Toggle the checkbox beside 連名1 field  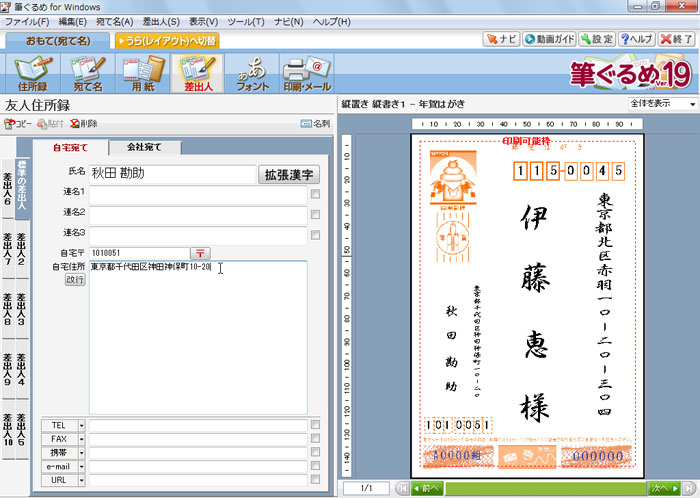point(315,194)
